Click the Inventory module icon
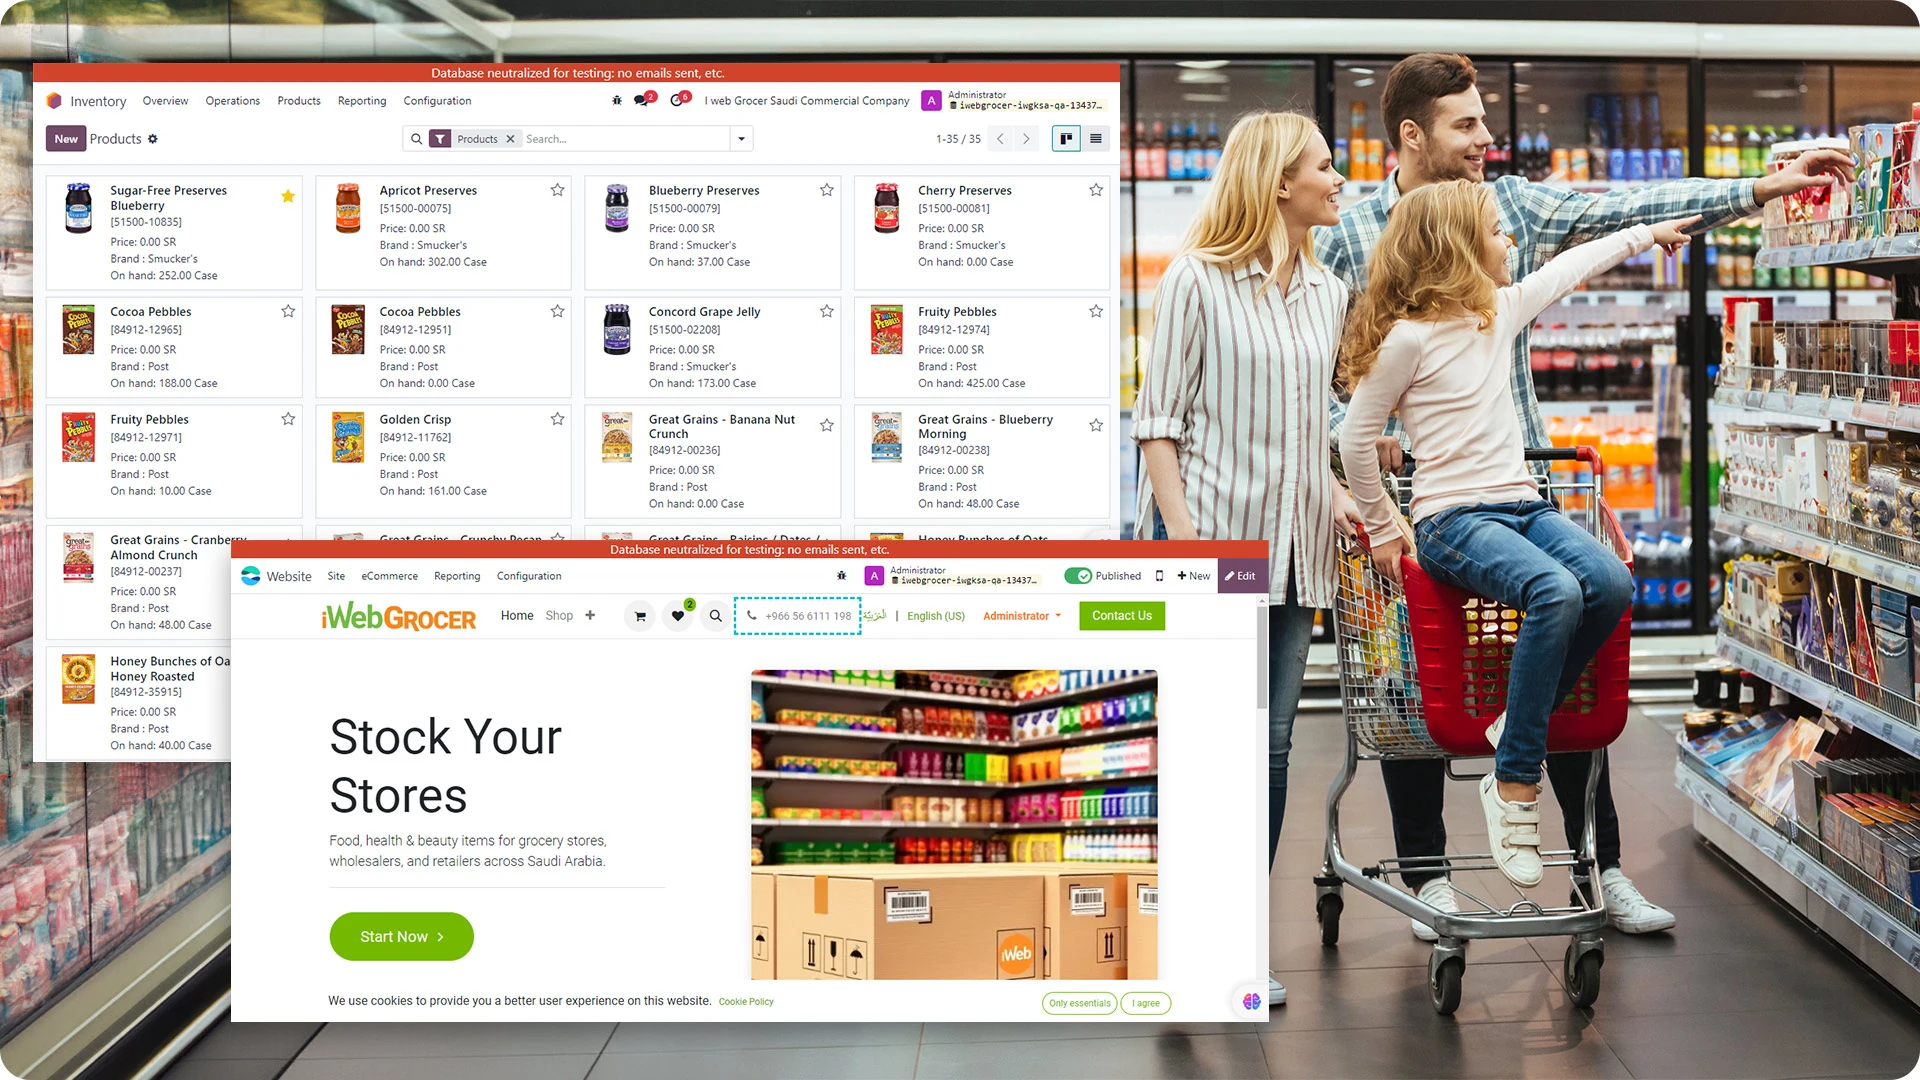Image resolution: width=1920 pixels, height=1080 pixels. pyautogui.click(x=55, y=100)
